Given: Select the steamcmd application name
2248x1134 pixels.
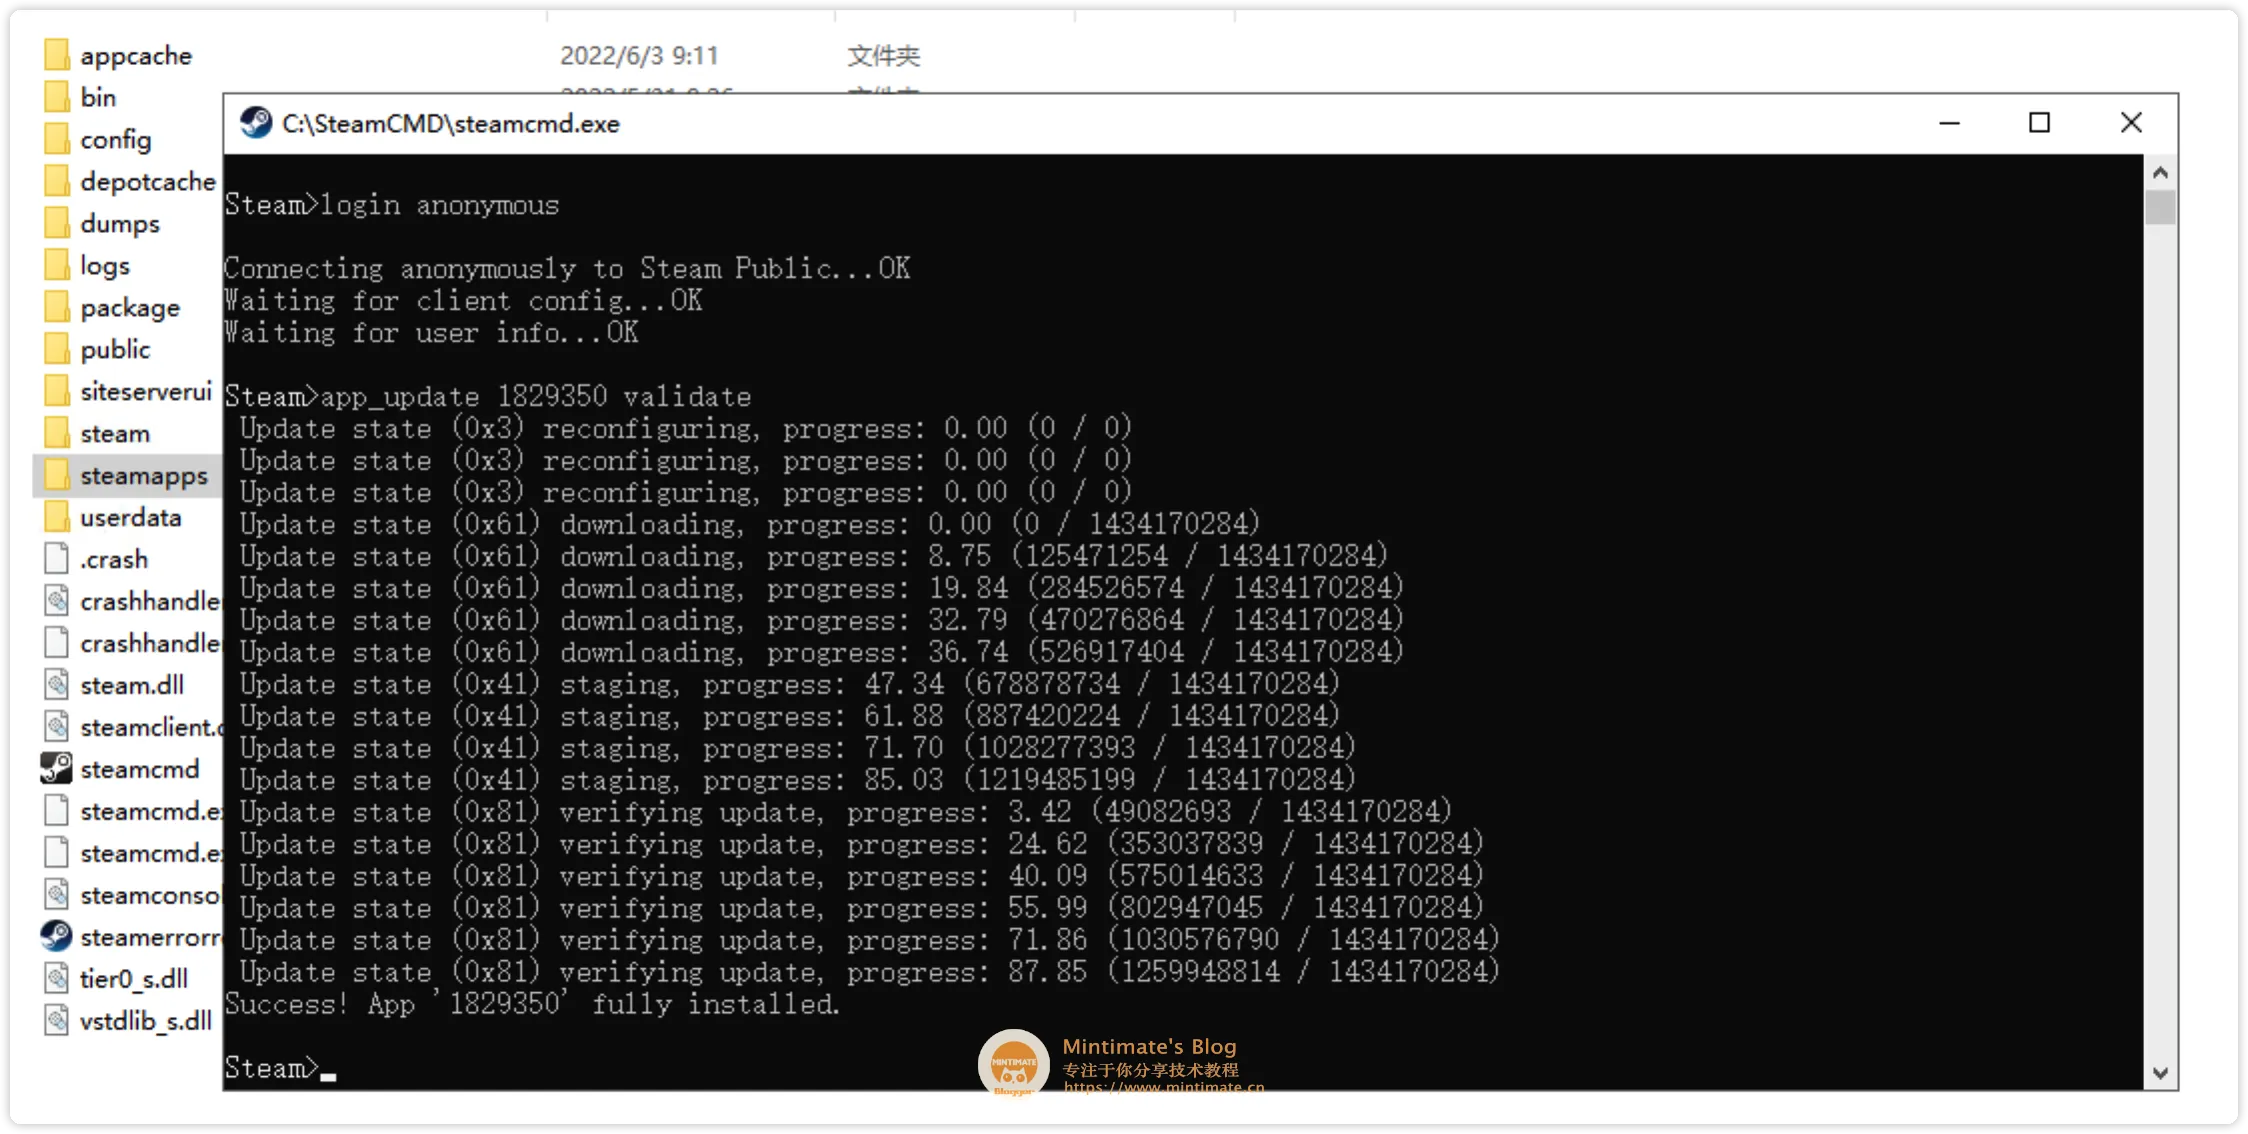Looking at the screenshot, I should 140,770.
